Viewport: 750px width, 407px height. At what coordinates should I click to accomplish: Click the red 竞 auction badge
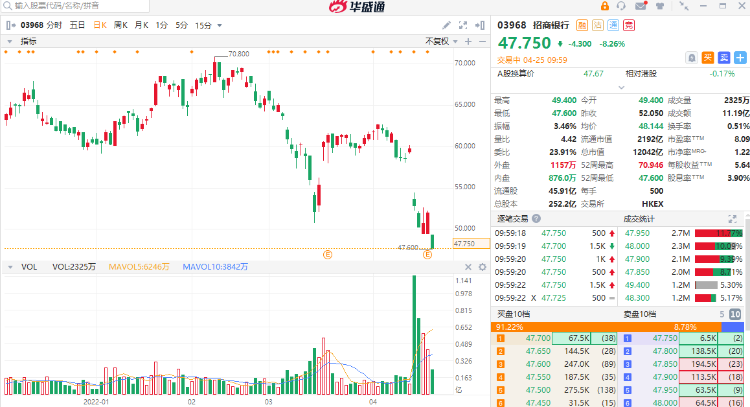pos(629,25)
